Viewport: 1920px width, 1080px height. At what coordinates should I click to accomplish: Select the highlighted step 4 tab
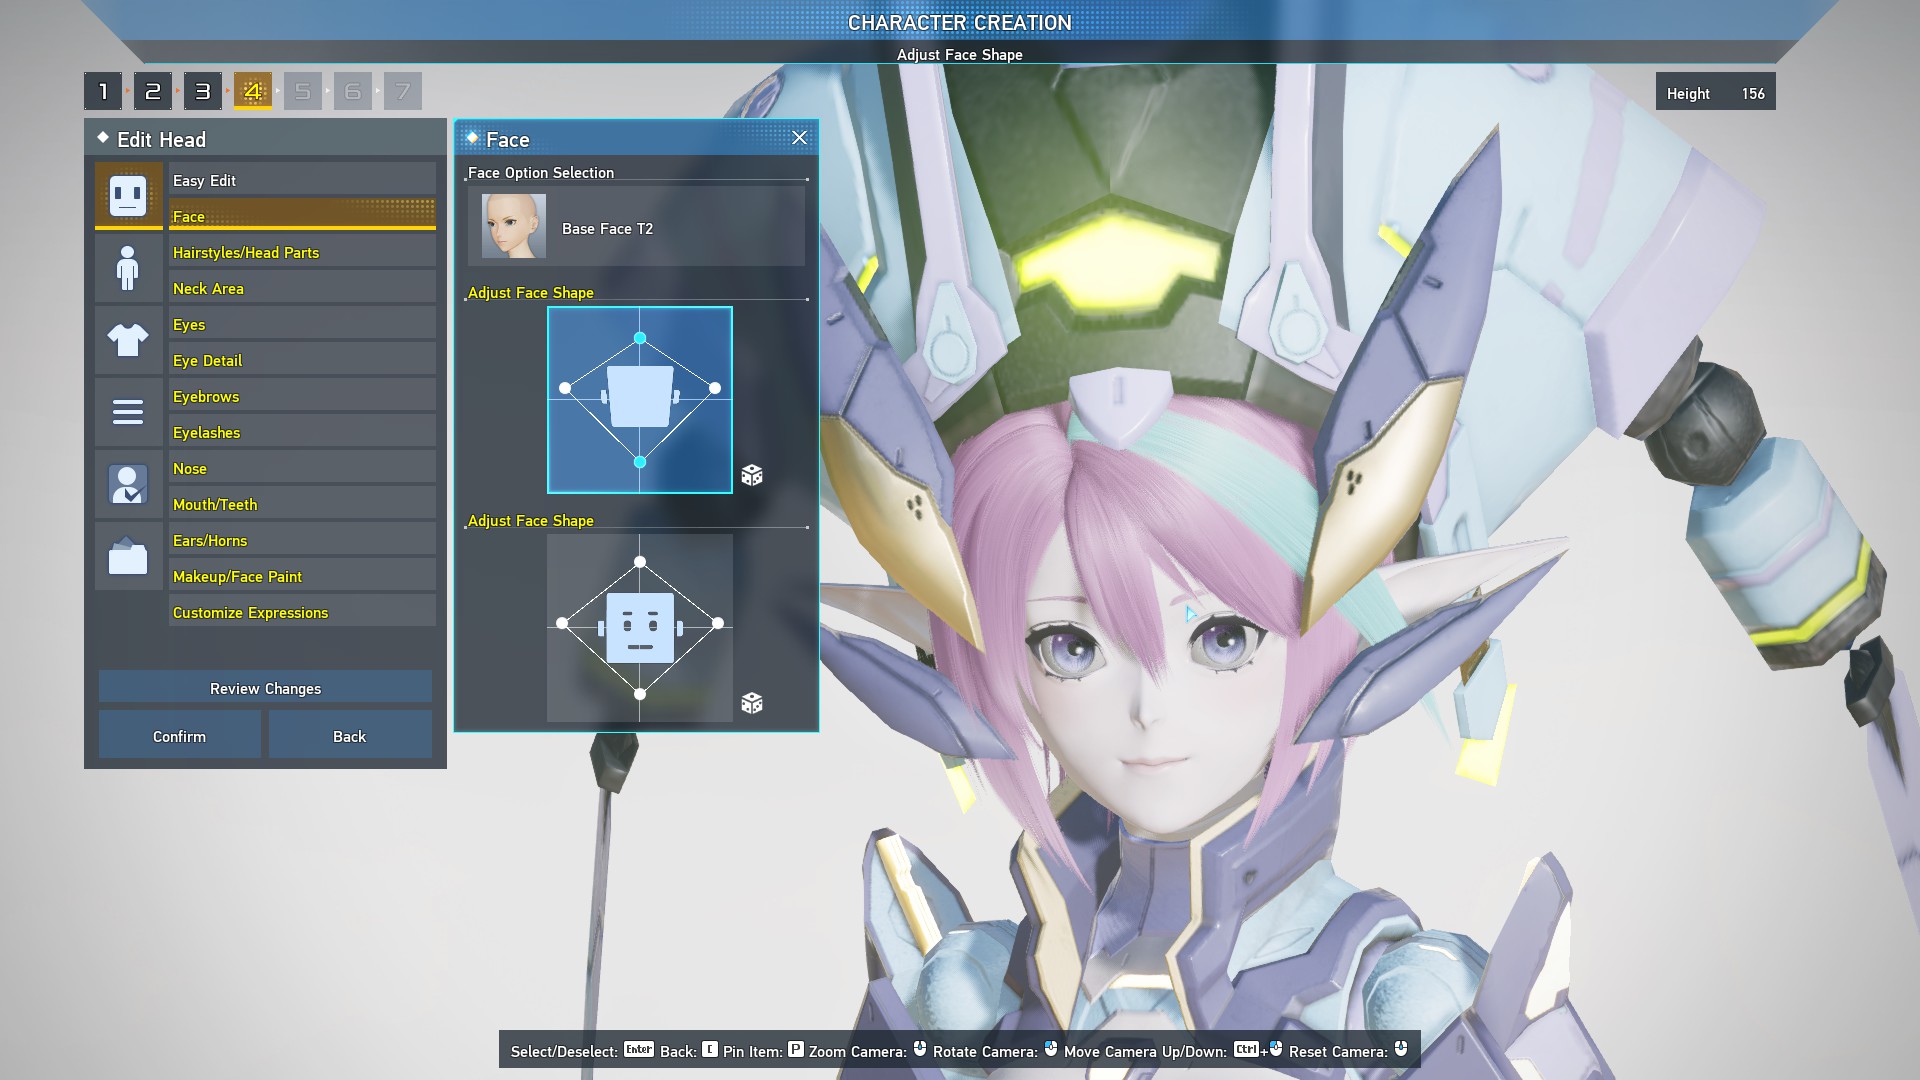point(253,90)
